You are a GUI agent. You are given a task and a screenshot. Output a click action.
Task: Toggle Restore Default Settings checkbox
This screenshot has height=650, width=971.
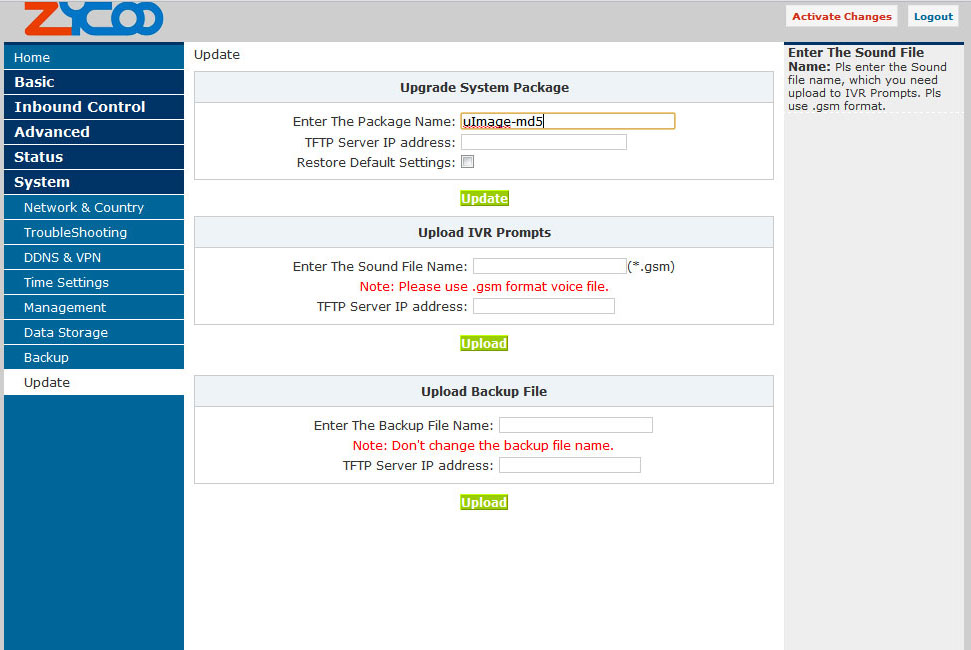[x=467, y=162]
